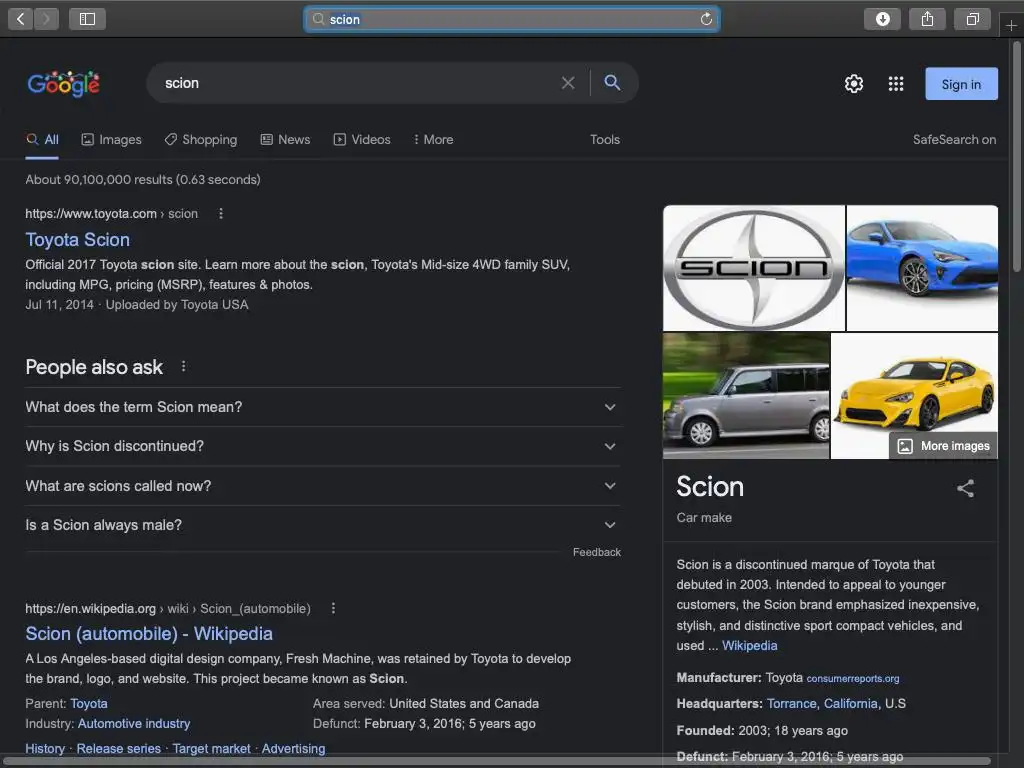Open Parent: Toyota link
The width and height of the screenshot is (1024, 768).
point(89,703)
